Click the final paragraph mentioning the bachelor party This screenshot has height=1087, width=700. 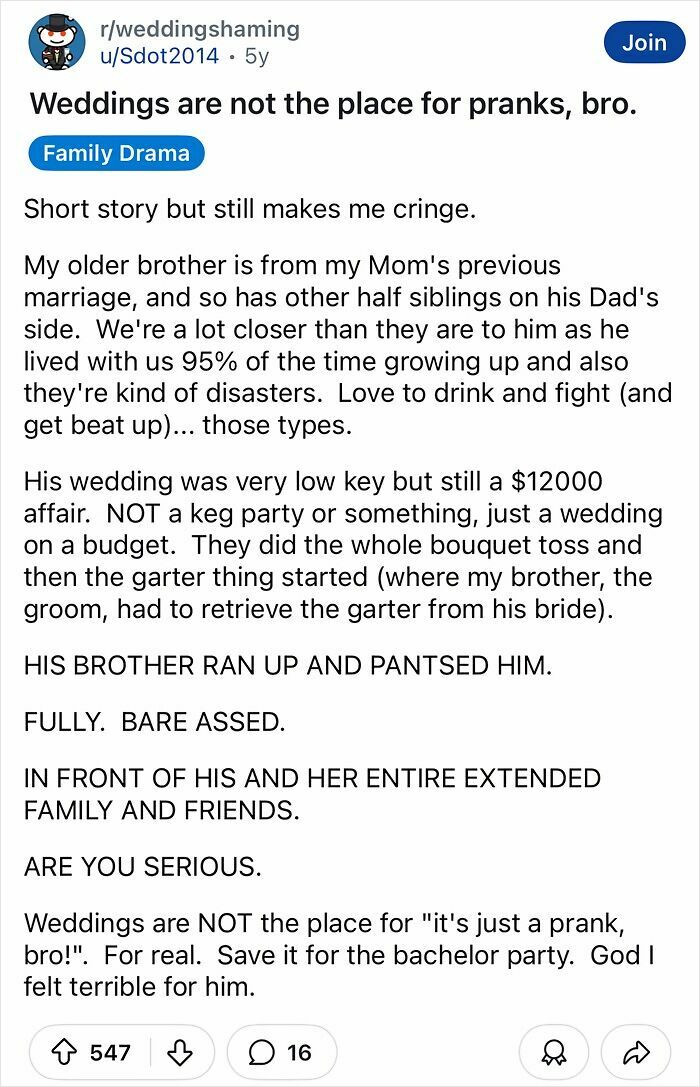(330, 948)
